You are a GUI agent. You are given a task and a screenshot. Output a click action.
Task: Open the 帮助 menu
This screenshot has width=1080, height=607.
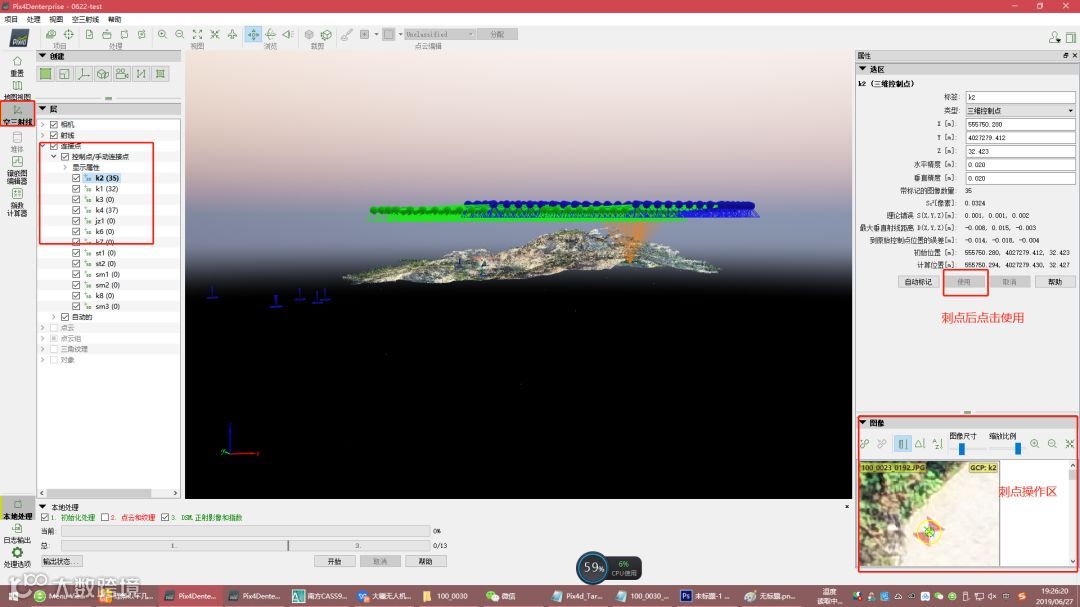pyautogui.click(x=114, y=19)
